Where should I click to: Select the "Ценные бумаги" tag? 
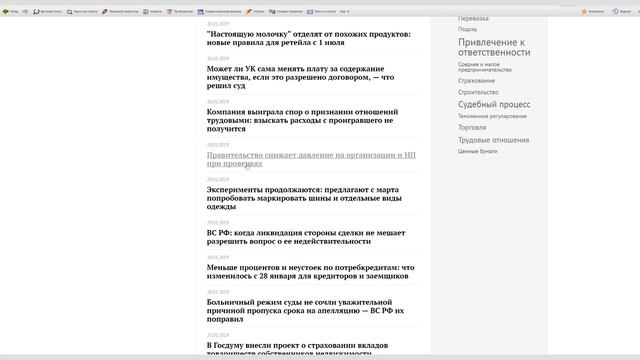(x=478, y=151)
